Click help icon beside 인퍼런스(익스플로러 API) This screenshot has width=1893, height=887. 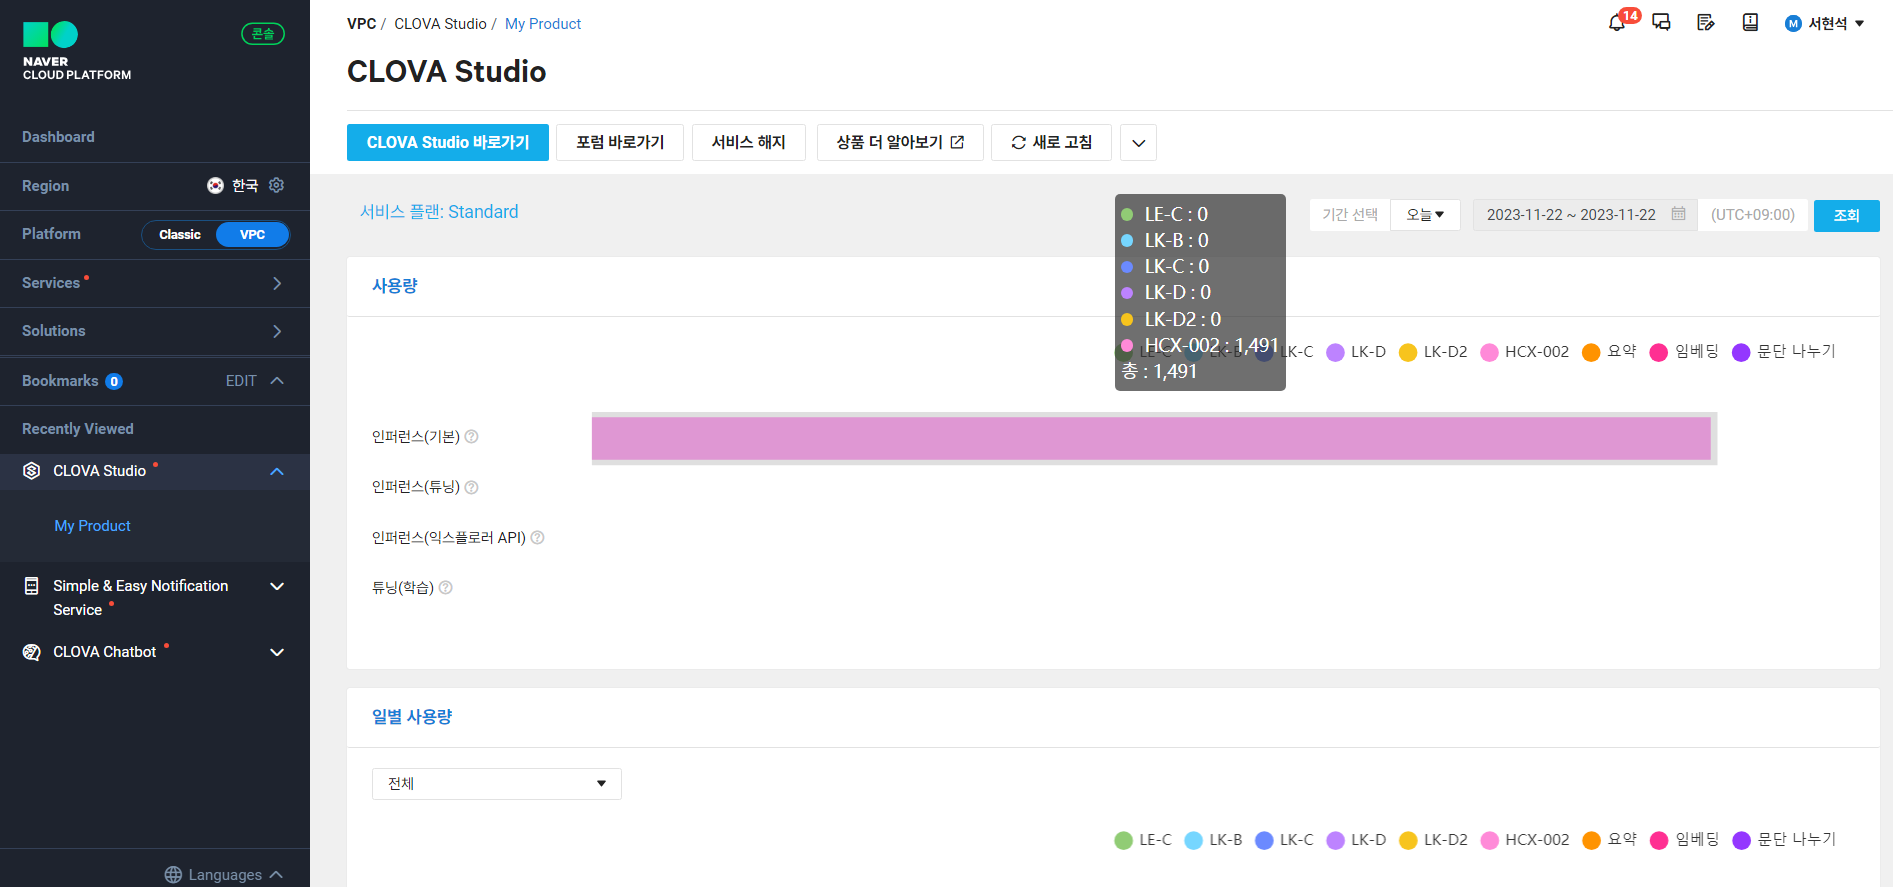click(x=538, y=538)
